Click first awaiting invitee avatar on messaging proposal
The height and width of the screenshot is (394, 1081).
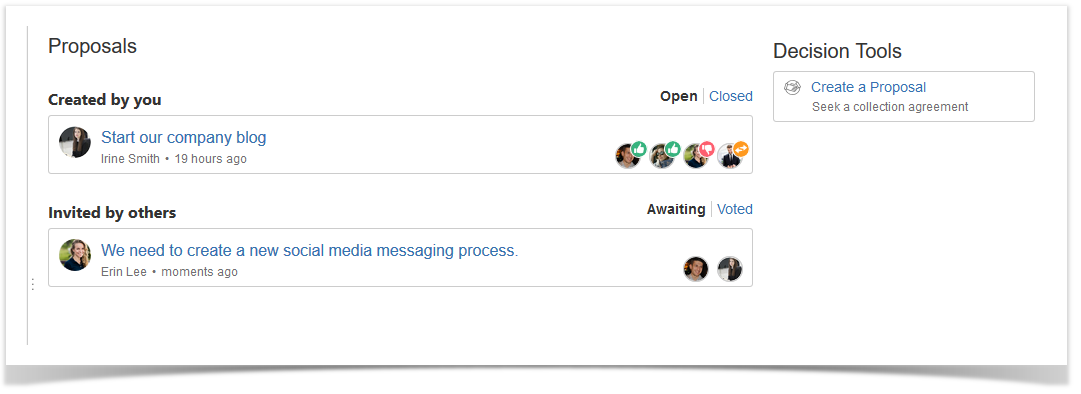[696, 269]
